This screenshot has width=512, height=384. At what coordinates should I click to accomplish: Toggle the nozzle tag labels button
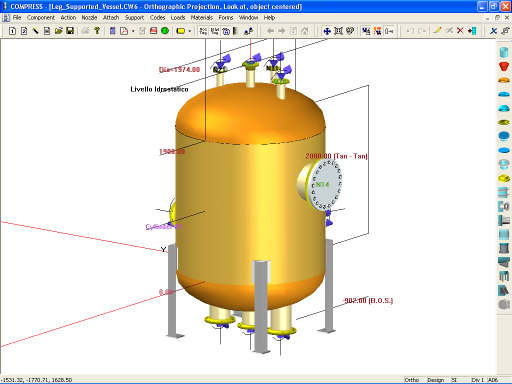(203, 31)
